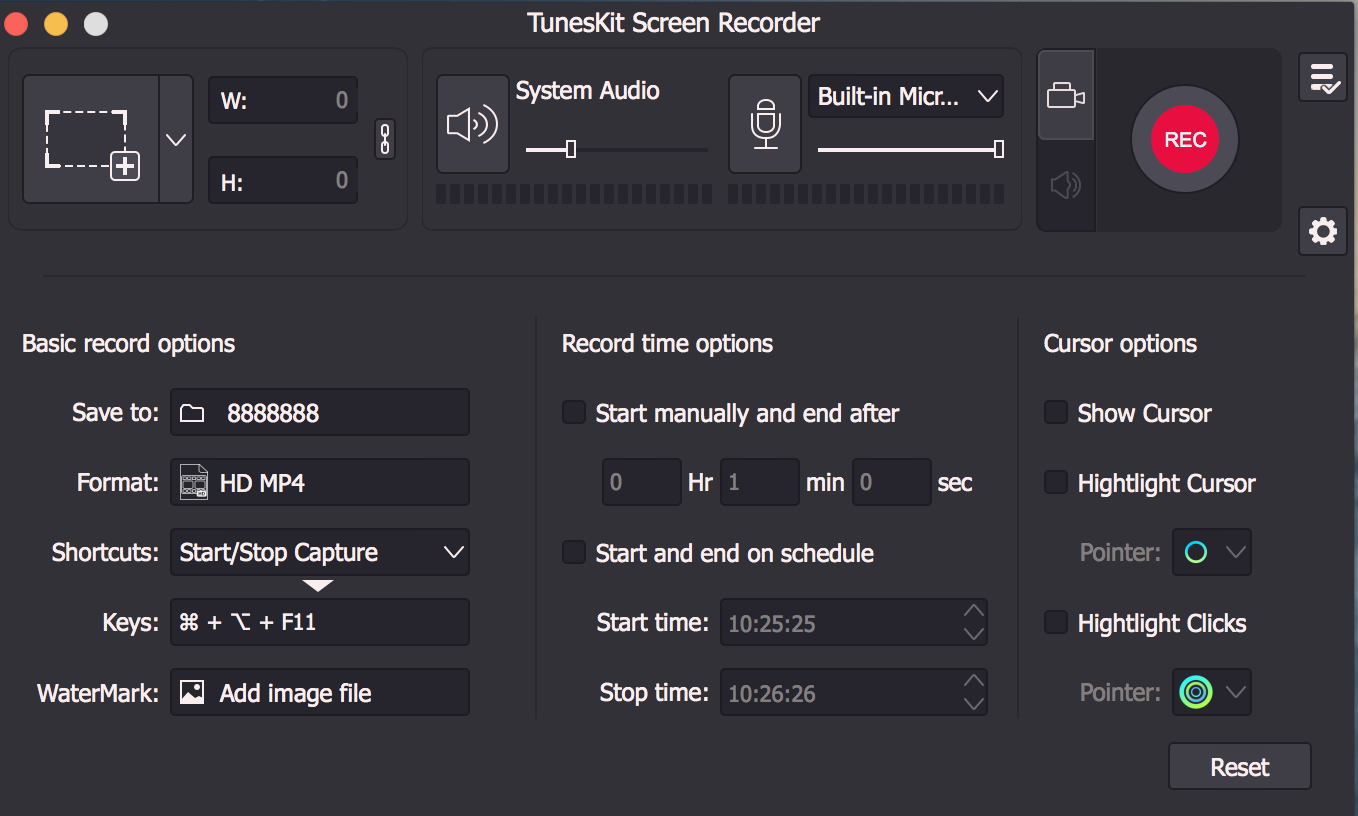The height and width of the screenshot is (816, 1358).
Task: Click the Basic record options heading
Action: coord(129,344)
